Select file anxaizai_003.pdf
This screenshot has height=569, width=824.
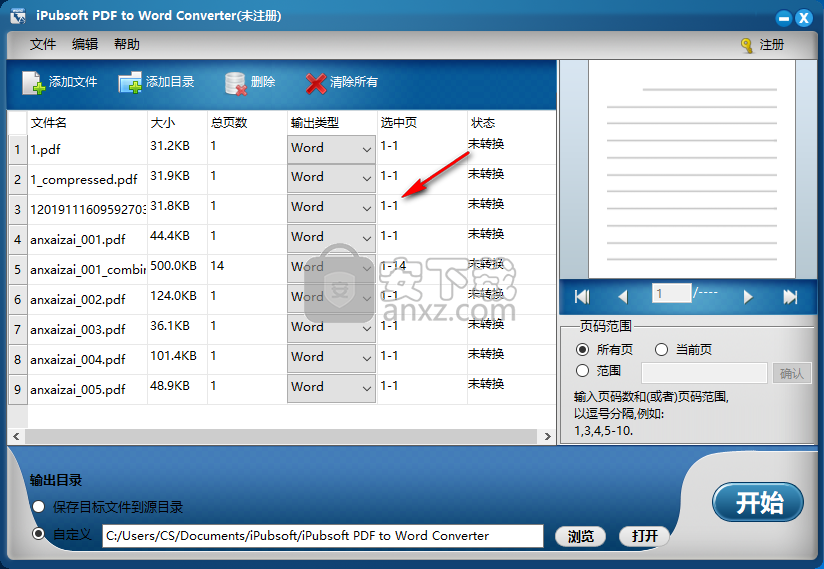pos(78,329)
